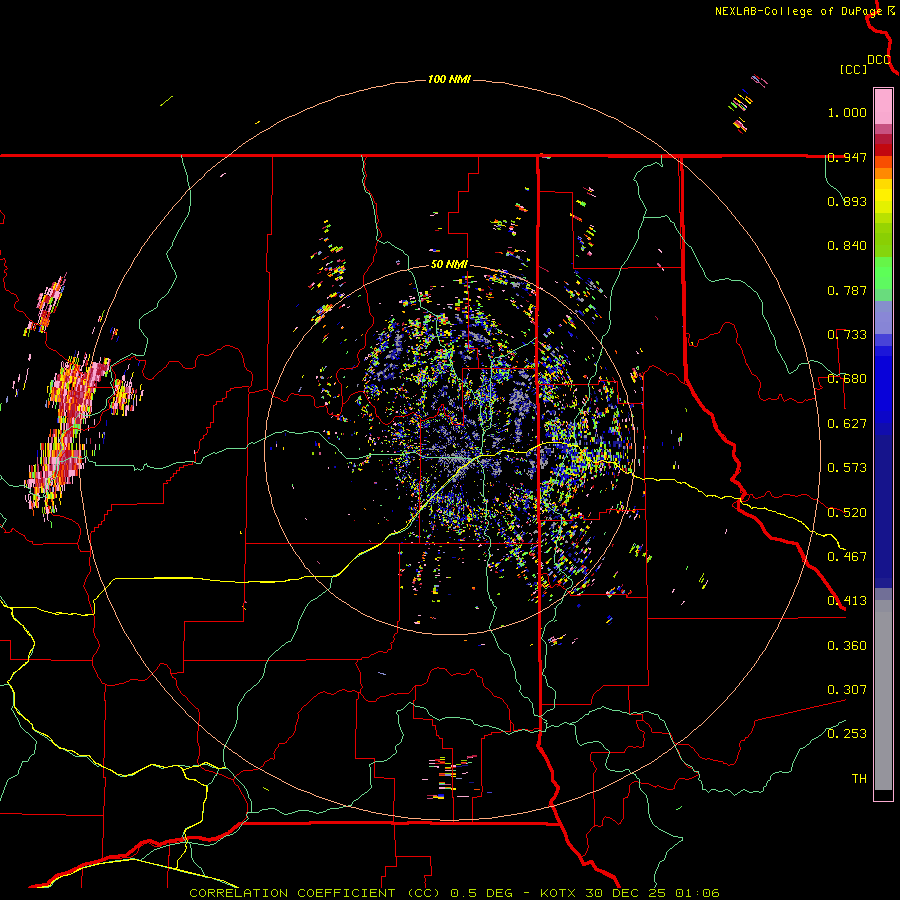This screenshot has width=900, height=900.
Task: Click the TH threshold label
Action: [859, 779]
